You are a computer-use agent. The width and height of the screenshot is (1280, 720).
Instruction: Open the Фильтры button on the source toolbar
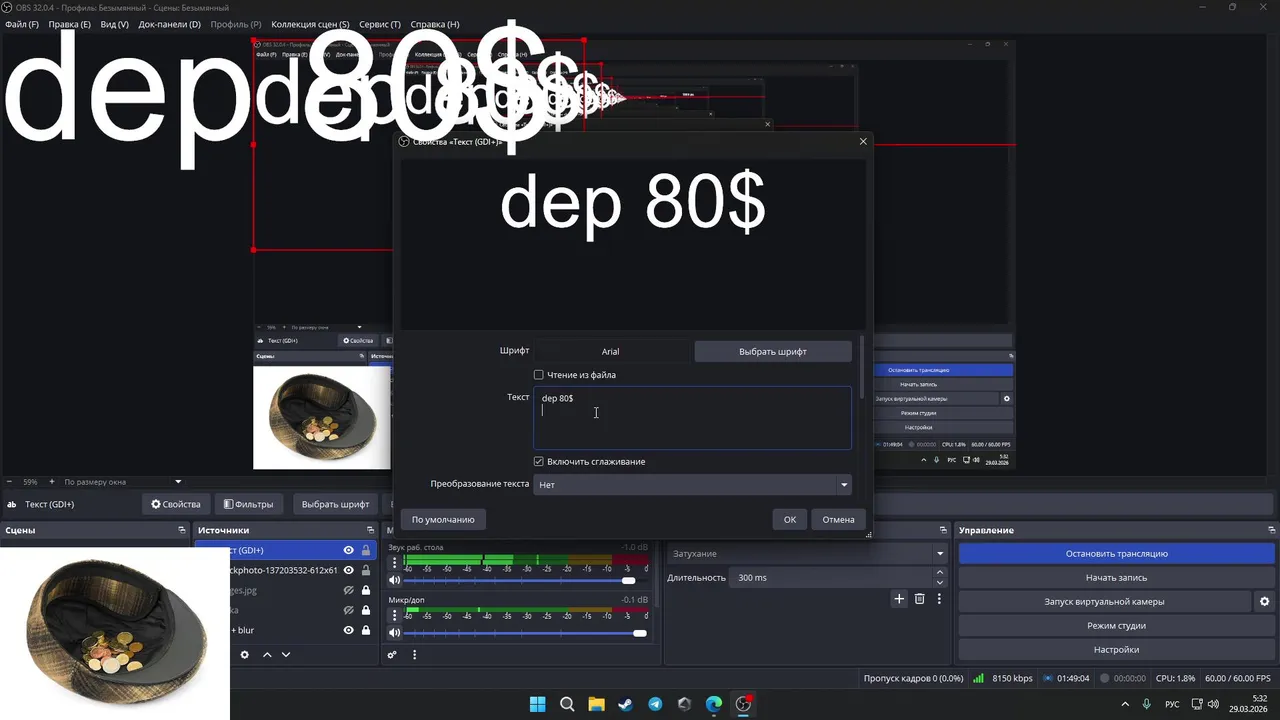pos(248,504)
